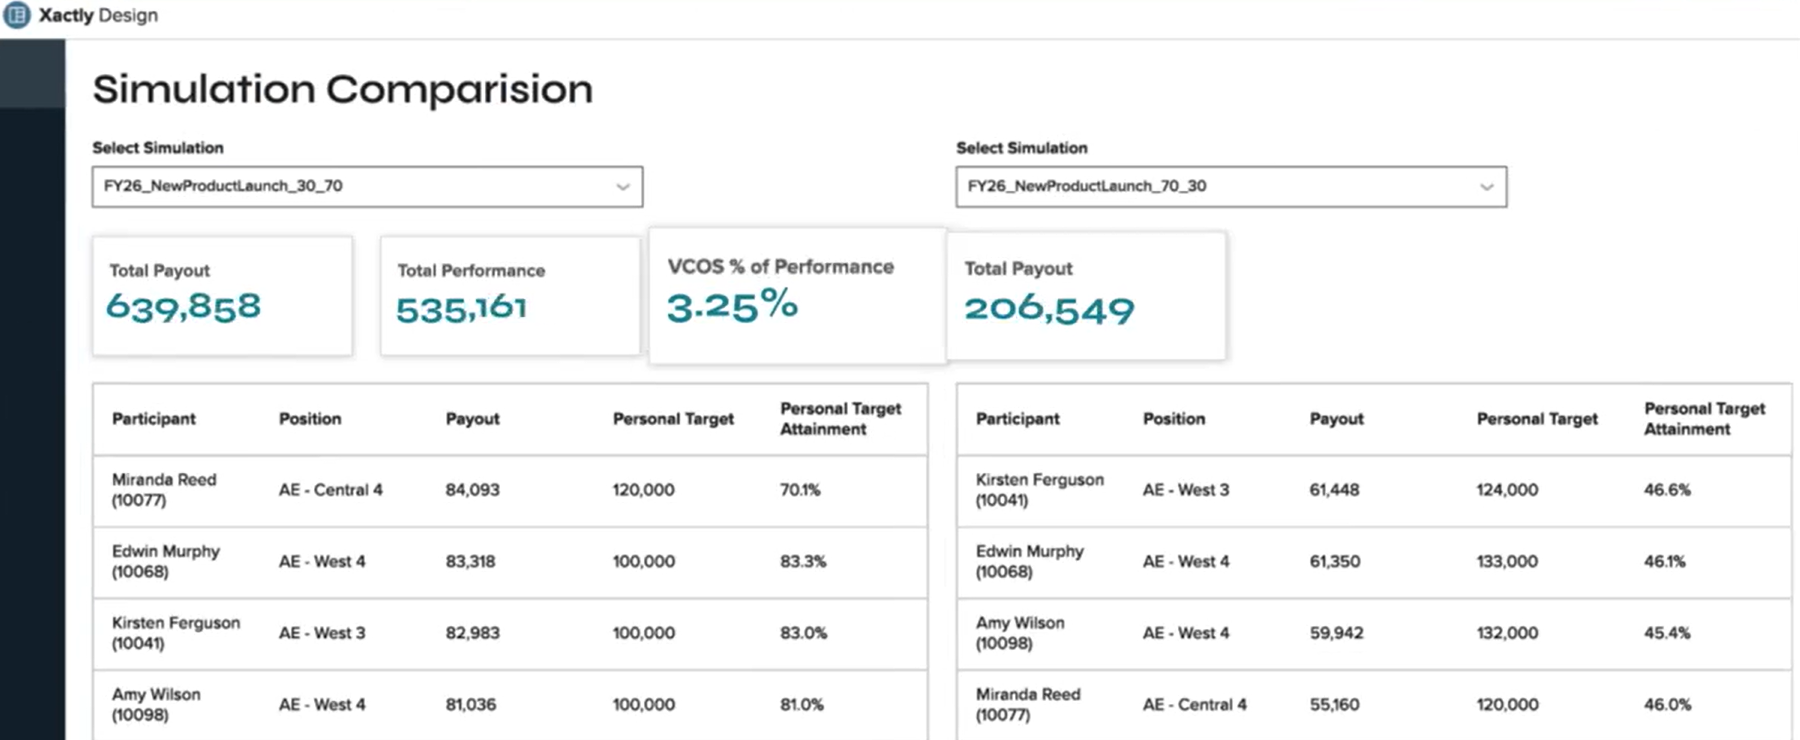Screen dimensions: 1800x740
Task: Click payout value 61,448
Action: tap(1335, 490)
